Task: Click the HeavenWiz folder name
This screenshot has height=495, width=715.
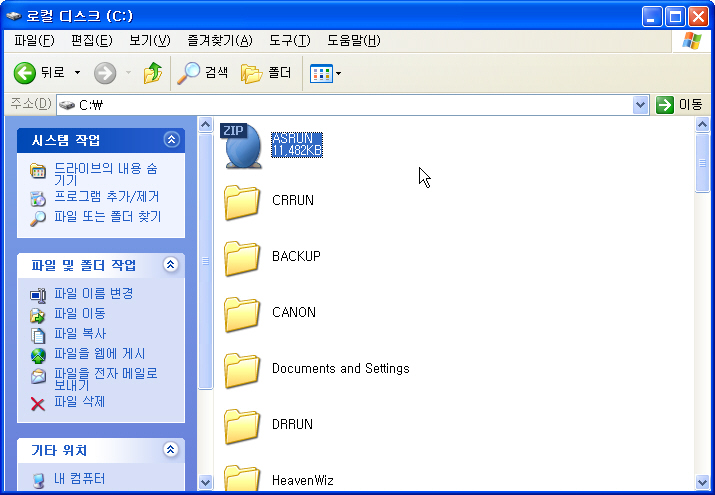Action: [x=303, y=480]
